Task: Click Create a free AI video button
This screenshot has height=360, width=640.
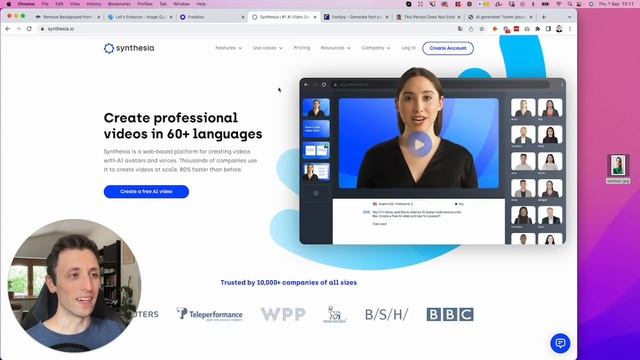Action: point(146,192)
